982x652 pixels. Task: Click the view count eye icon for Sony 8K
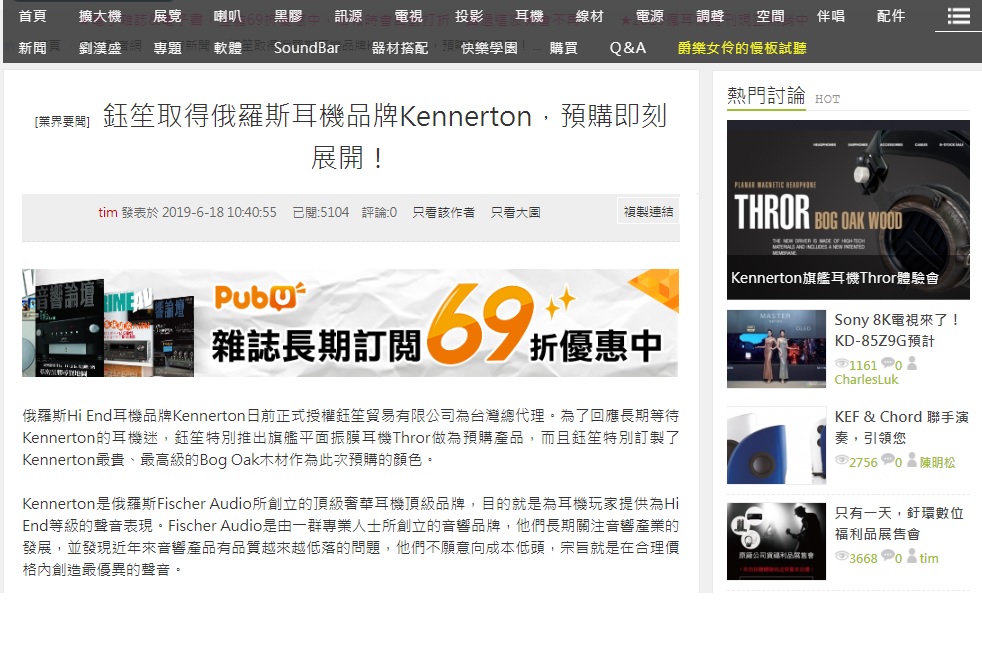[841, 363]
